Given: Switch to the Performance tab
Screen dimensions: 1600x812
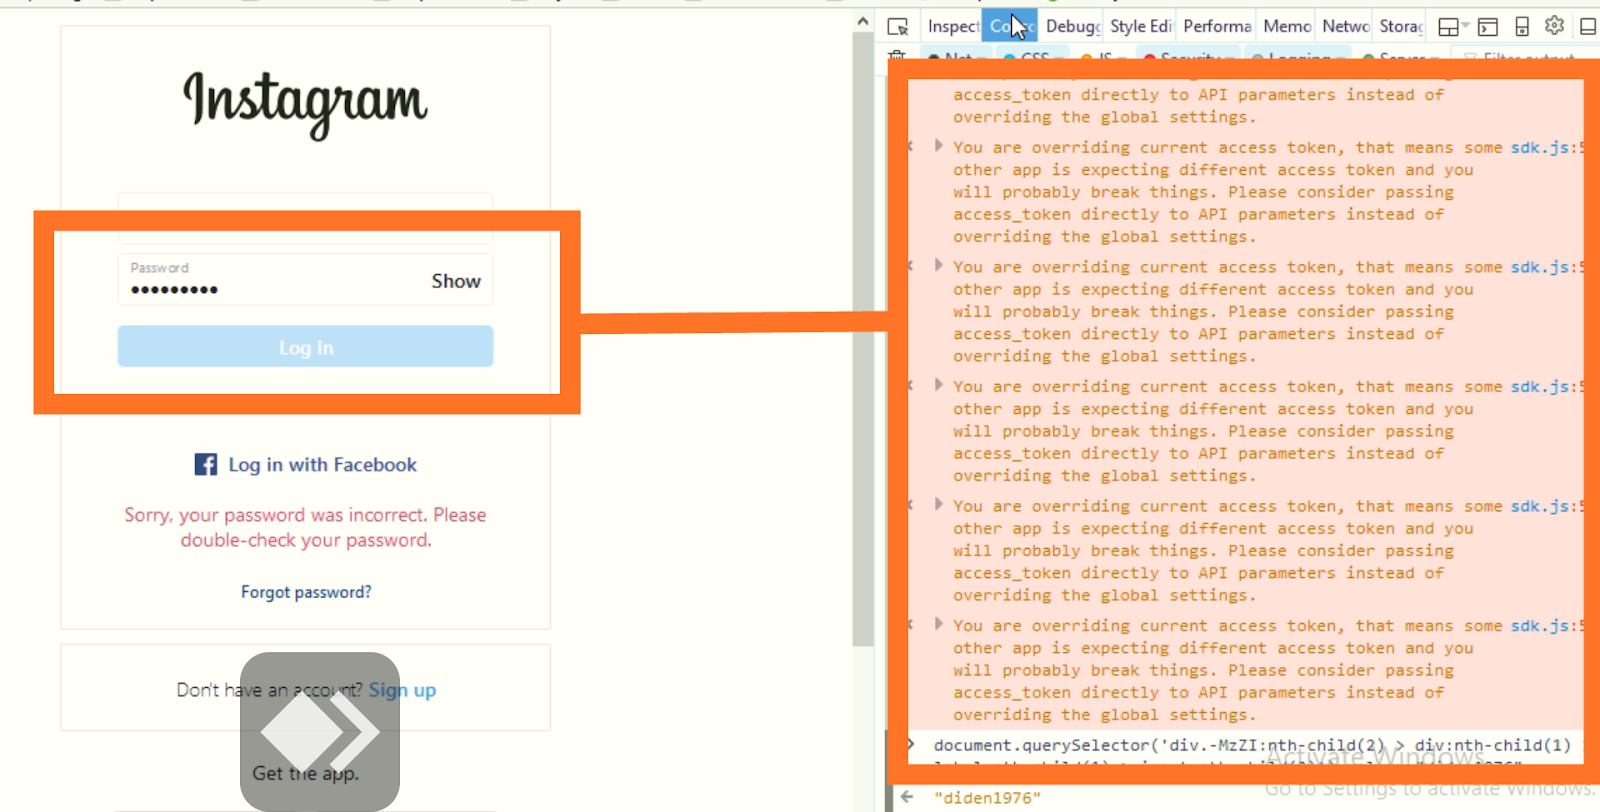Looking at the screenshot, I should (1217, 26).
